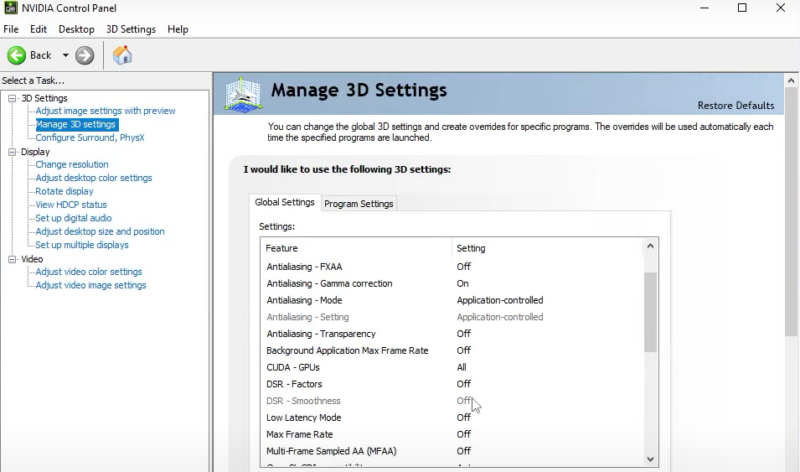Open Adjust desktop size and position

(x=100, y=231)
